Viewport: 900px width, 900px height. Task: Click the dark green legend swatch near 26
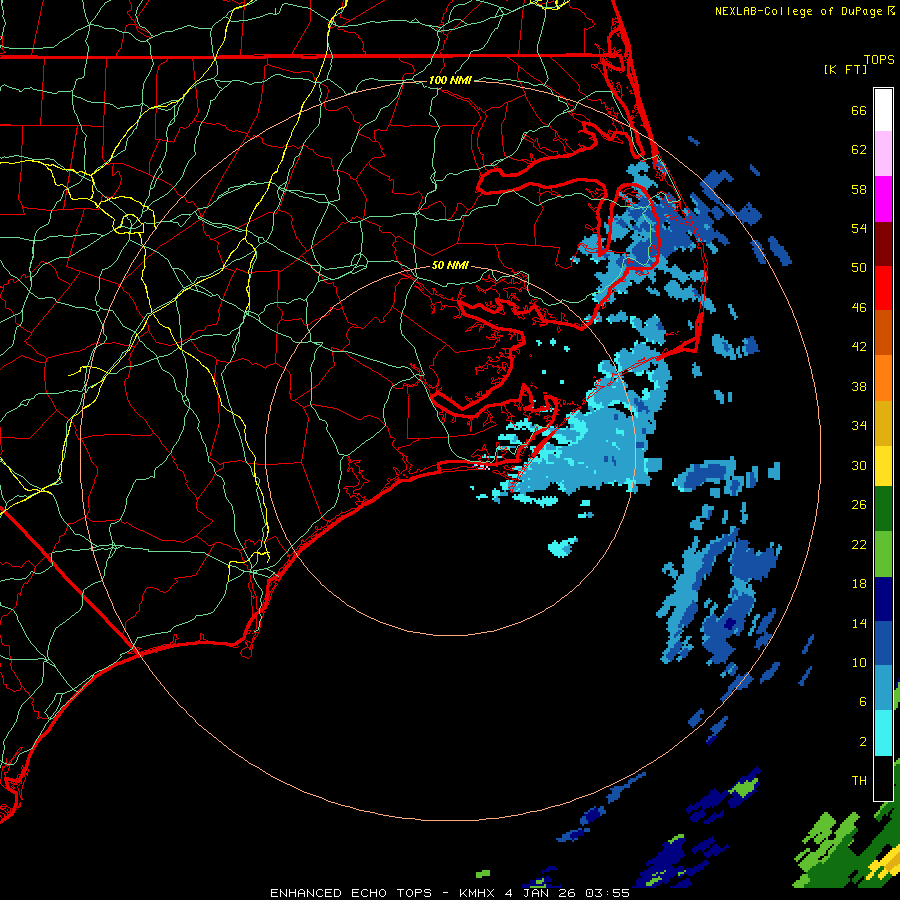883,509
